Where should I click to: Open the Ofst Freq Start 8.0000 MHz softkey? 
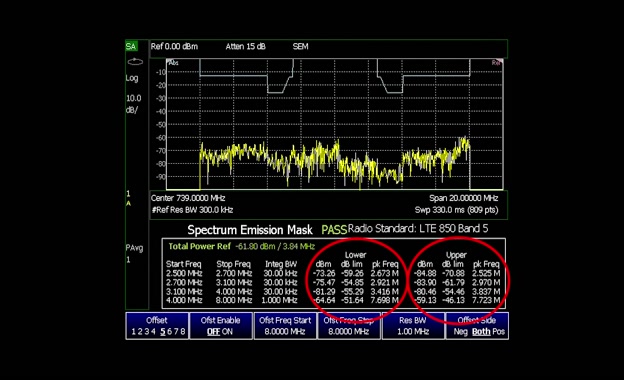285,326
